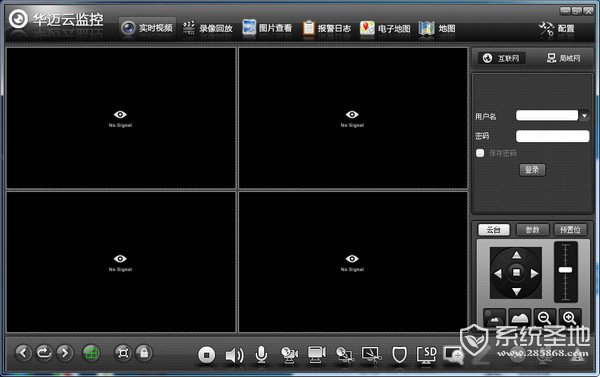Click the PTZ zoom in magnifier icon

[570, 318]
